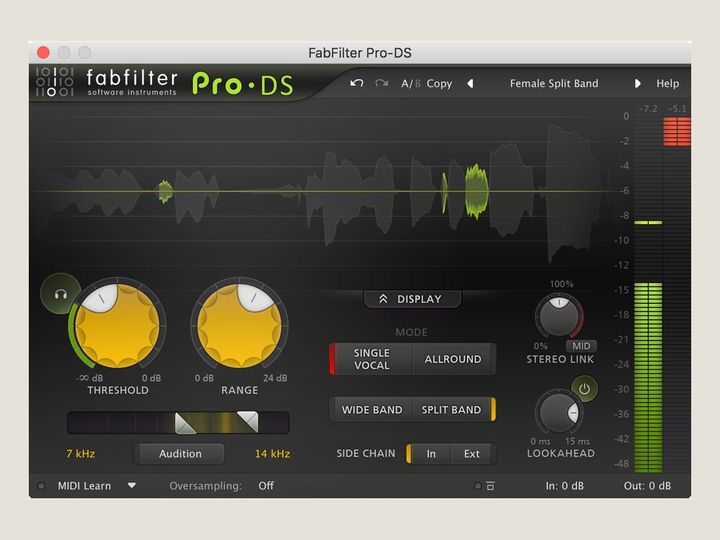Click the 14 kHz frequency value
Image resolution: width=720 pixels, height=540 pixels.
(272, 454)
